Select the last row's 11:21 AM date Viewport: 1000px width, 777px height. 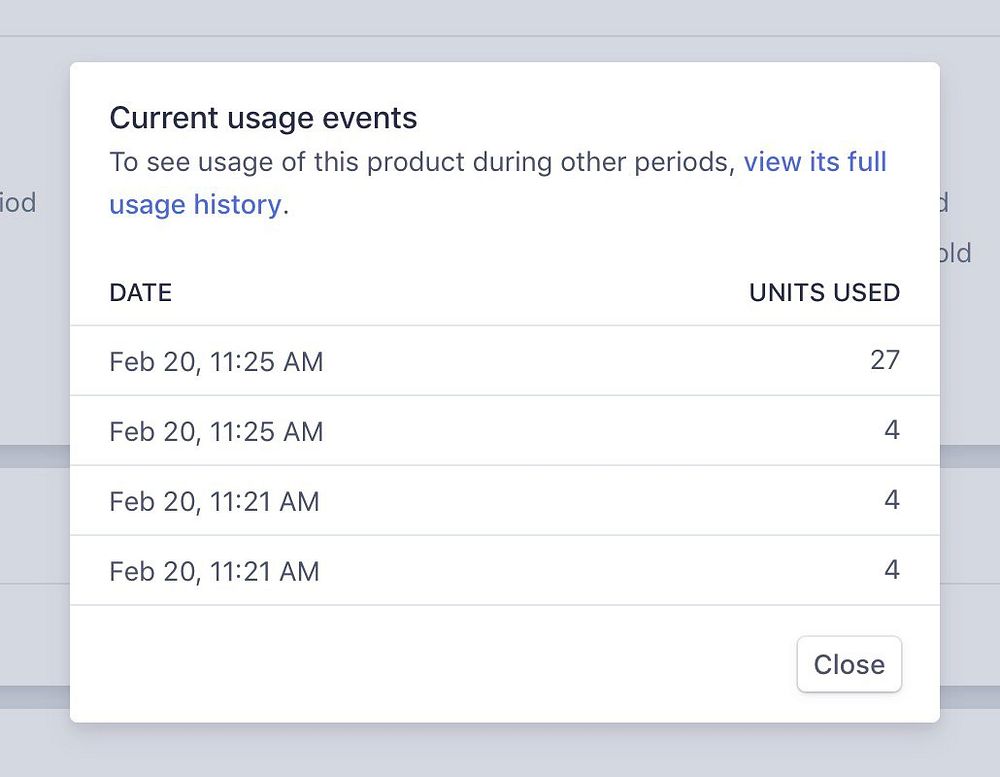tap(214, 571)
